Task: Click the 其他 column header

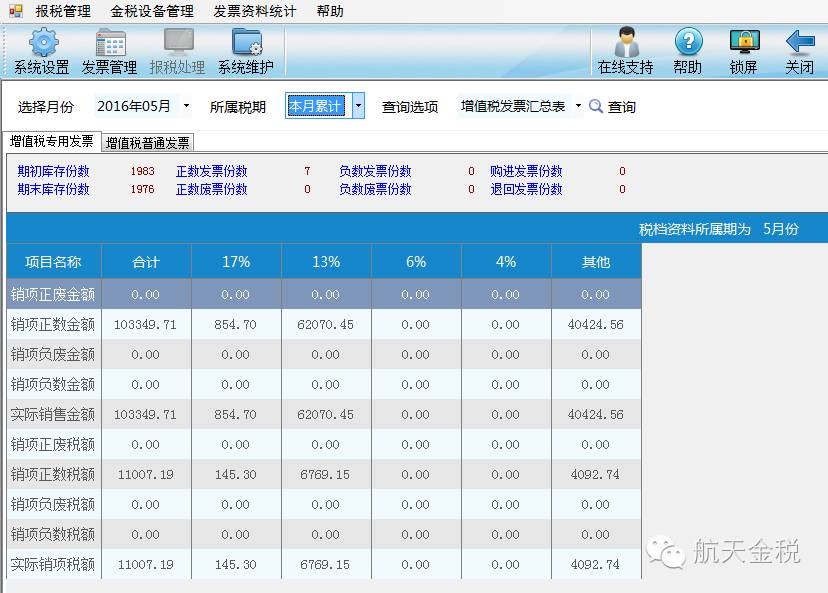Action: (596, 261)
